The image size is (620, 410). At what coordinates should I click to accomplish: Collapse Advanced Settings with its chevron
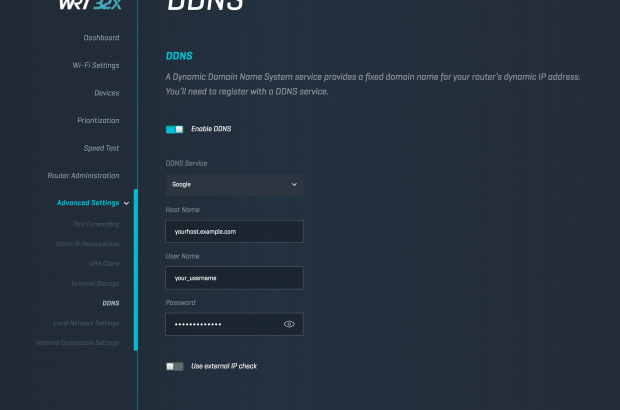[126, 203]
